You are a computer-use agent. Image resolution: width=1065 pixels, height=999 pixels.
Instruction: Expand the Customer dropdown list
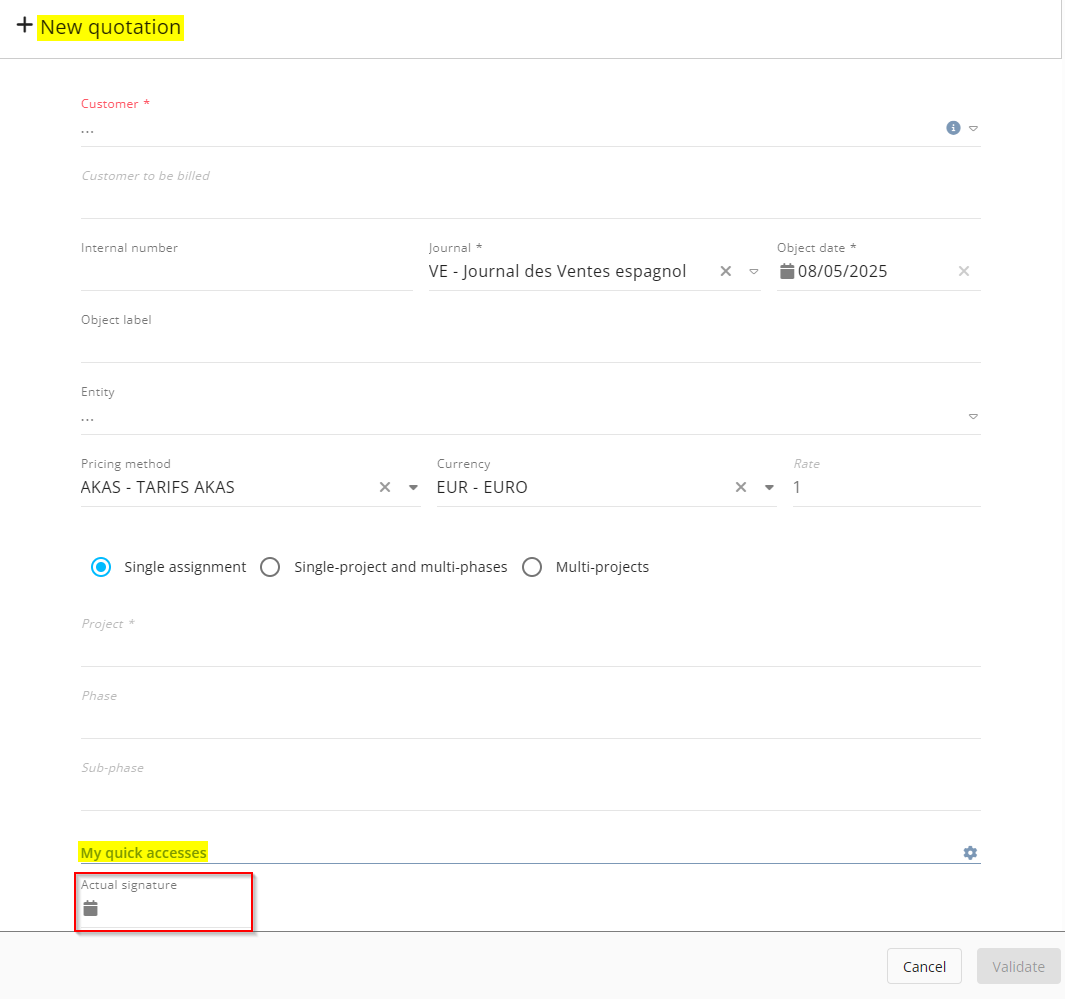(x=973, y=128)
